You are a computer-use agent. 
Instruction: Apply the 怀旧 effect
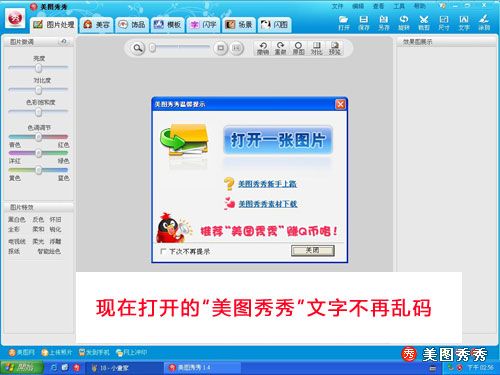coord(55,219)
